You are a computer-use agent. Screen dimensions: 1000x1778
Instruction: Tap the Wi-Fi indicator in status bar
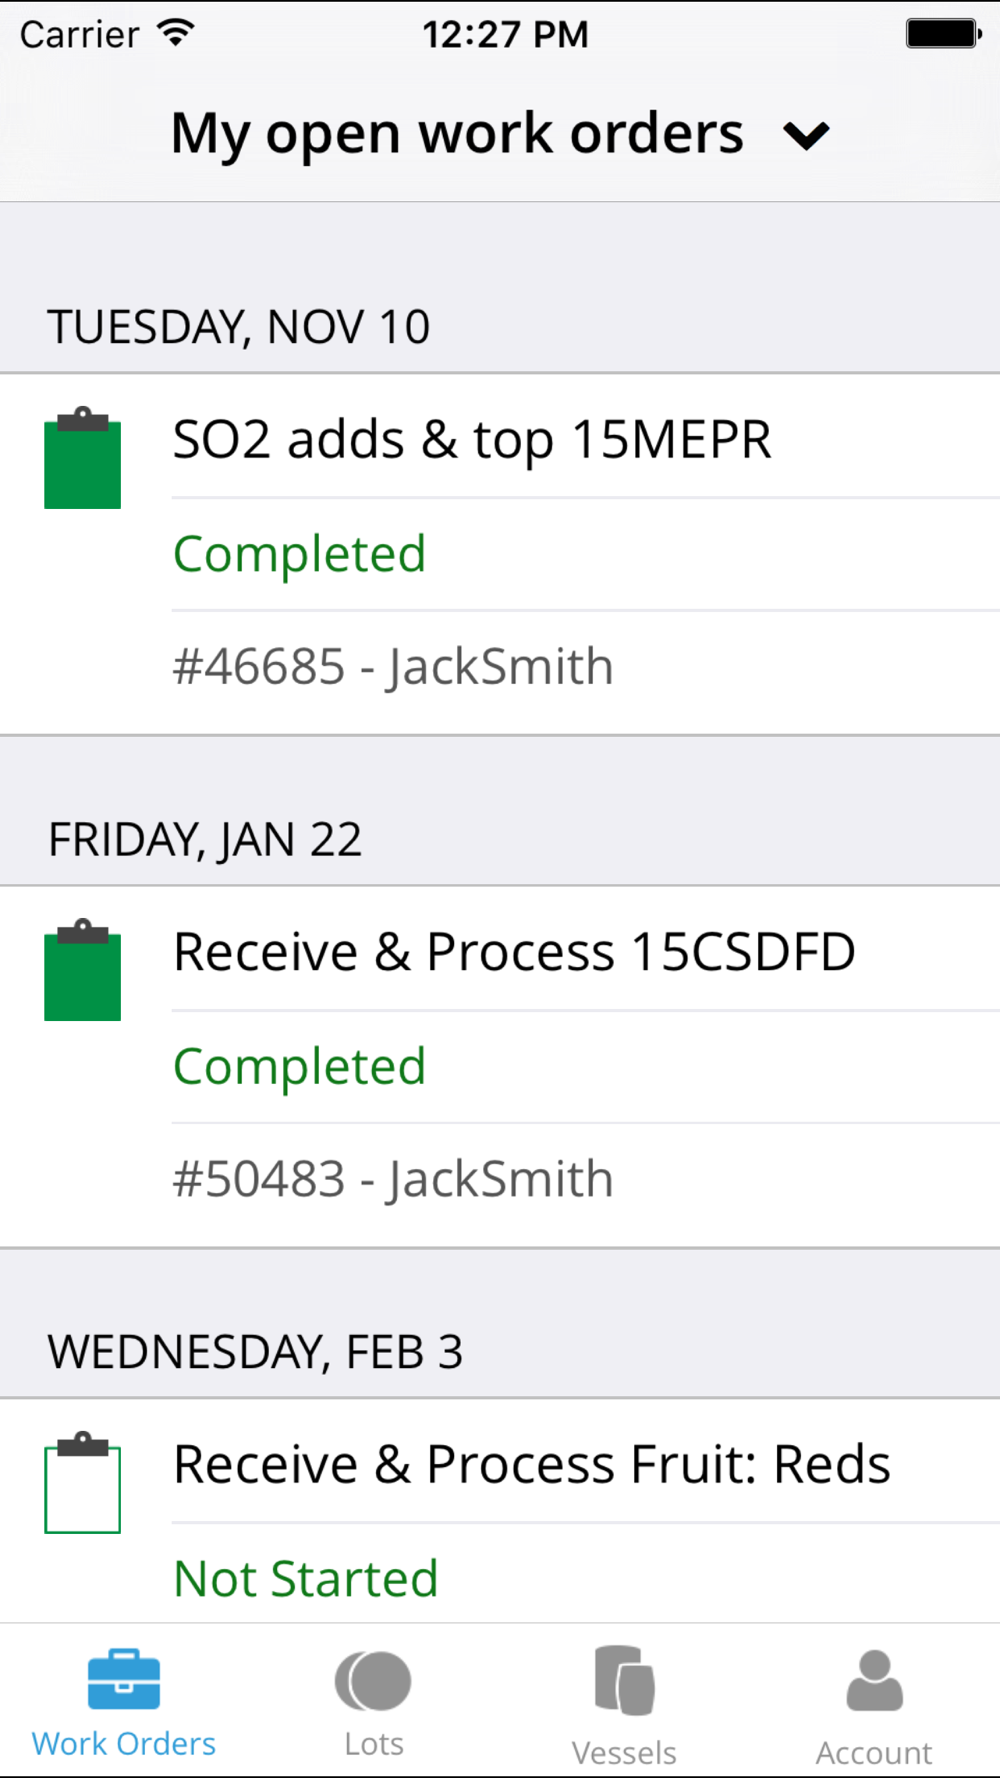pos(176,34)
